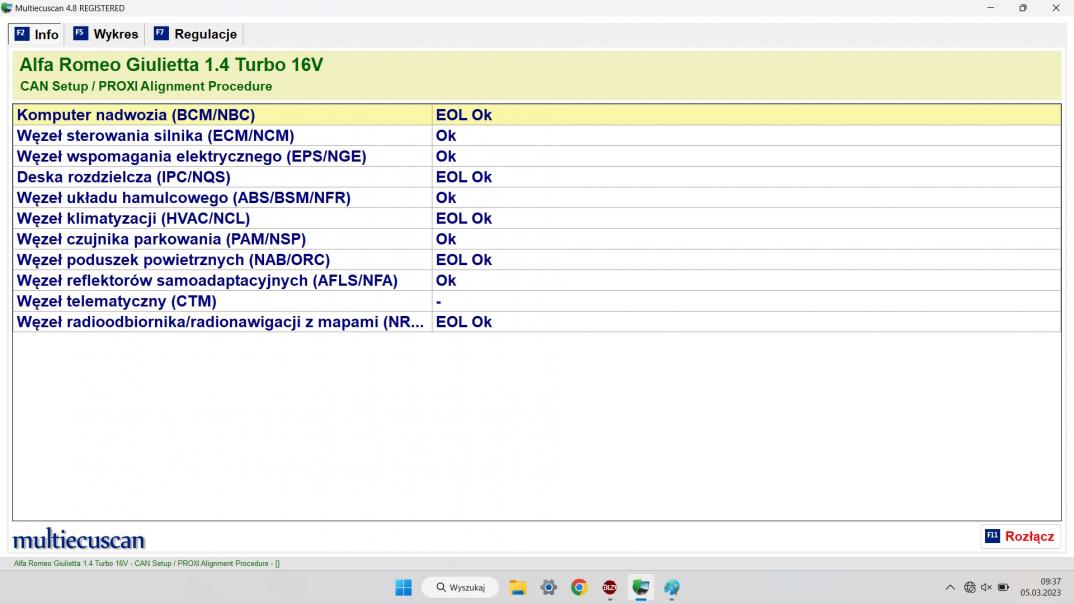Select Węzeł poduszek powietrznych (NAB/ORC) row

537,260
